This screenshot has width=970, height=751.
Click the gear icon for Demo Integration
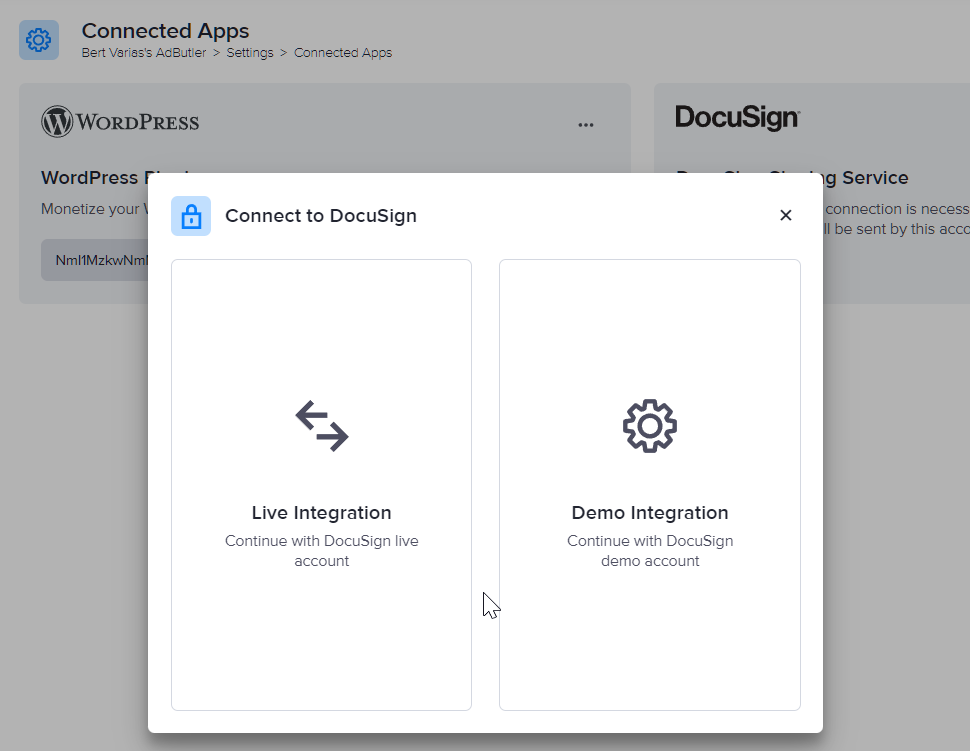click(x=650, y=426)
